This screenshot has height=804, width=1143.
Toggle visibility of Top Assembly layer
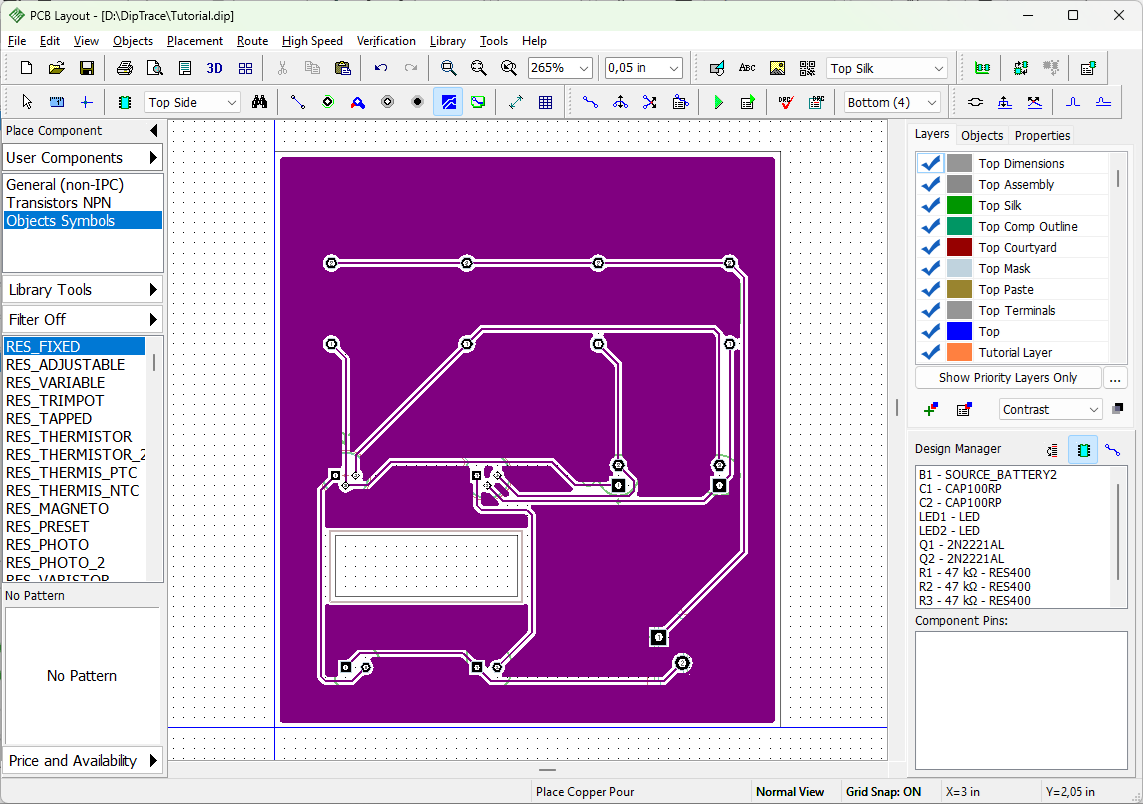930,184
